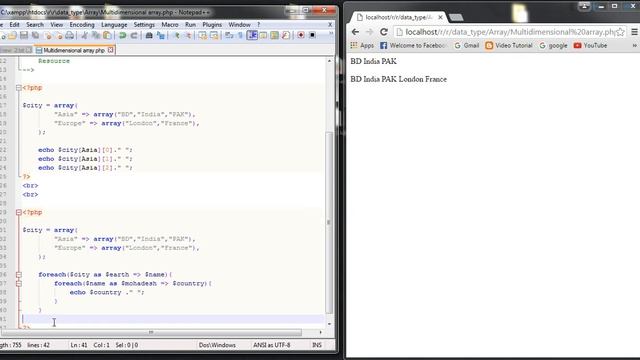Reload the localhost page in Chrome
Image resolution: width=640 pixels, height=360 pixels.
pos(384,32)
